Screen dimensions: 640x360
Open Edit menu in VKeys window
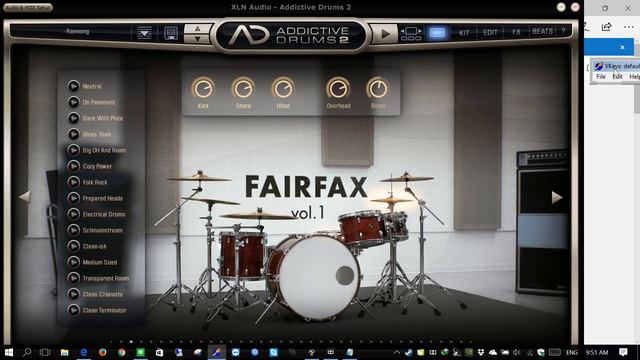coord(617,77)
